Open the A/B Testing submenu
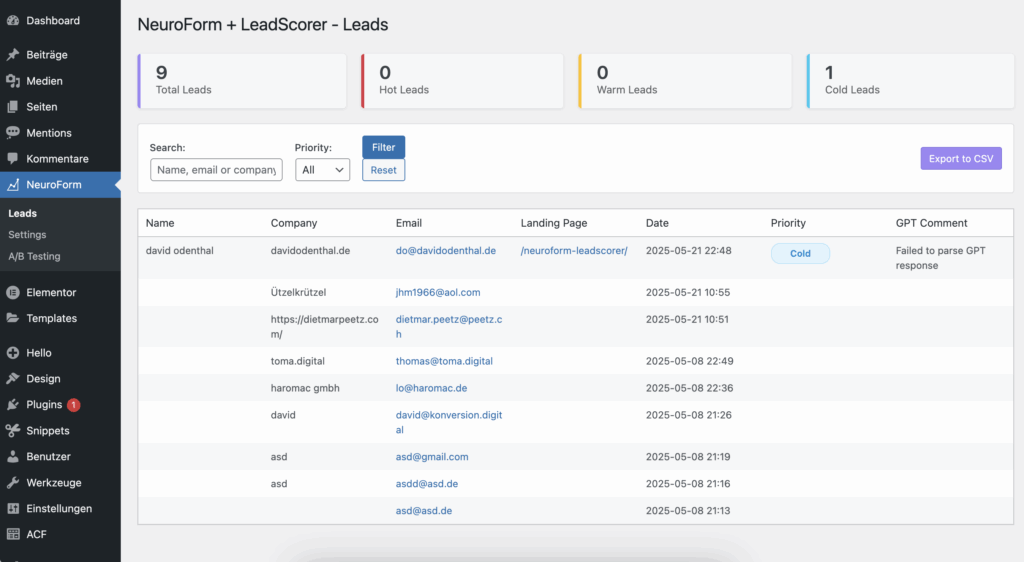Screen dimensions: 1024x562 click(x=35, y=256)
